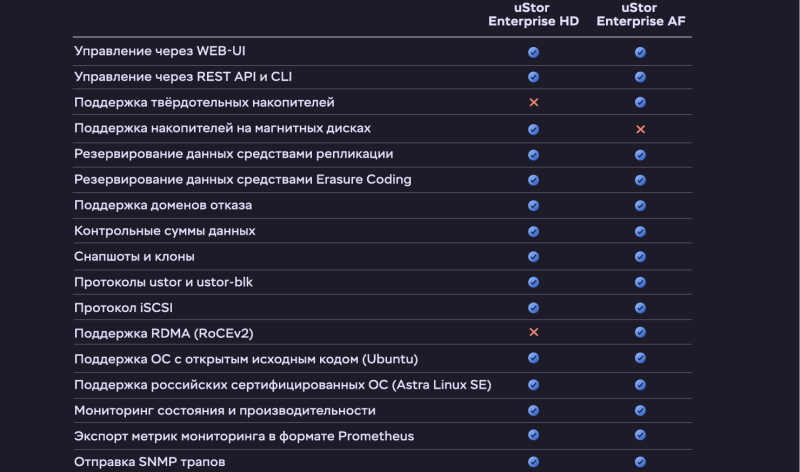
Task: Click the AF checkmark for Отправка SNMP трапов
Action: click(640, 462)
